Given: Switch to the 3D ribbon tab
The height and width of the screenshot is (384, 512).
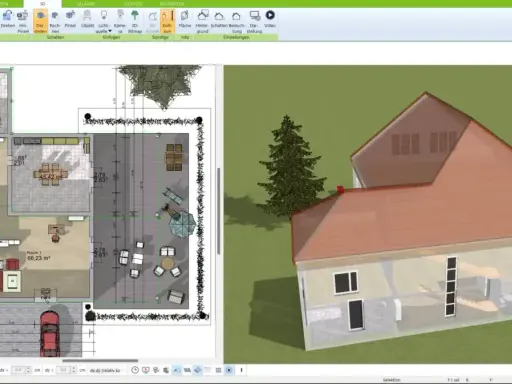Looking at the screenshot, I should [x=43, y=4].
